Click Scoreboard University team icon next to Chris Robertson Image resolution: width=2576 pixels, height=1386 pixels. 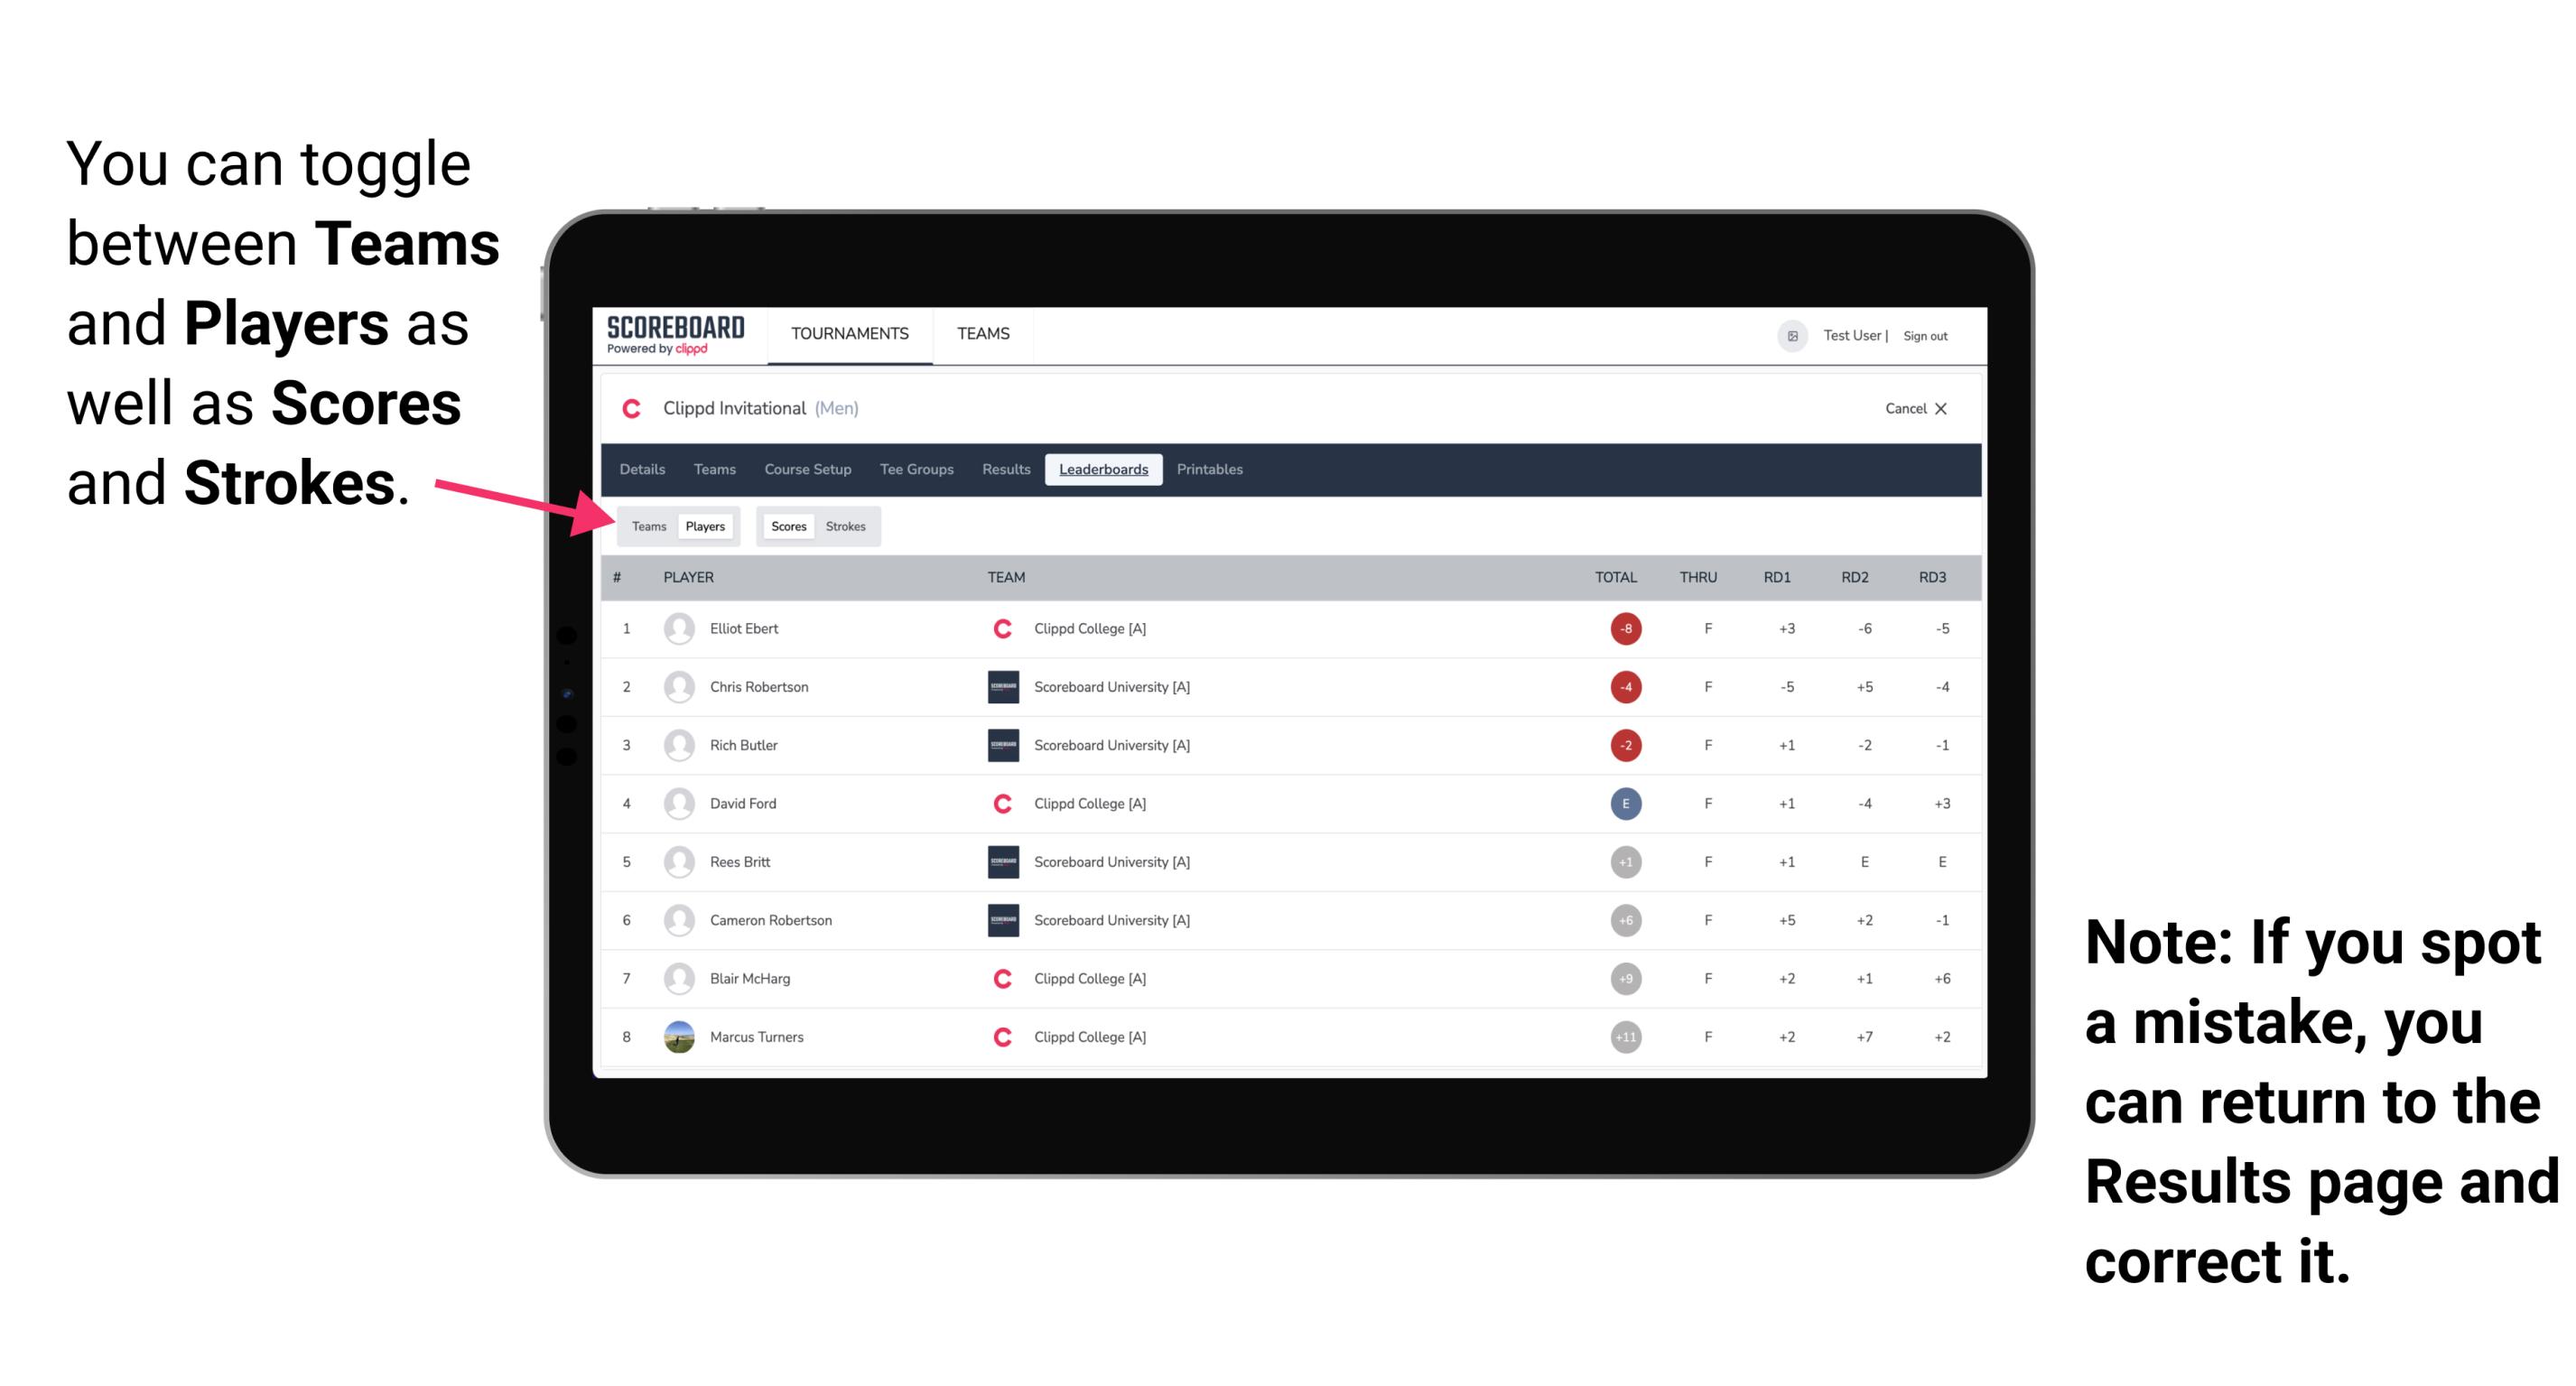coord(1000,688)
